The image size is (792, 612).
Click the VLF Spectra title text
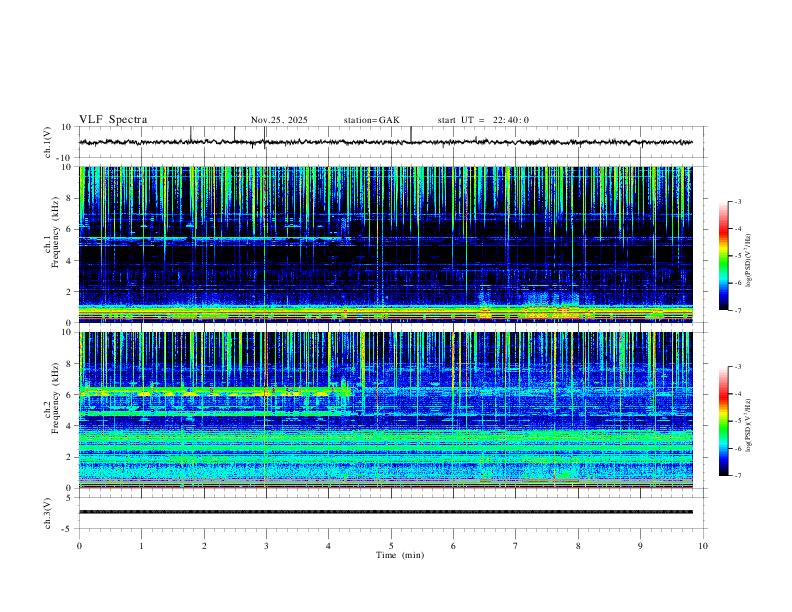pyautogui.click(x=113, y=120)
